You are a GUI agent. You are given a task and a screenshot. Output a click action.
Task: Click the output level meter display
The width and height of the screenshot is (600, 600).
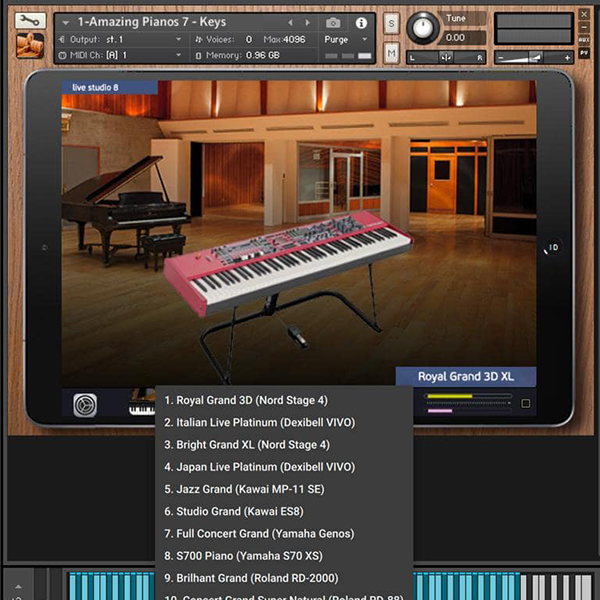(534, 29)
